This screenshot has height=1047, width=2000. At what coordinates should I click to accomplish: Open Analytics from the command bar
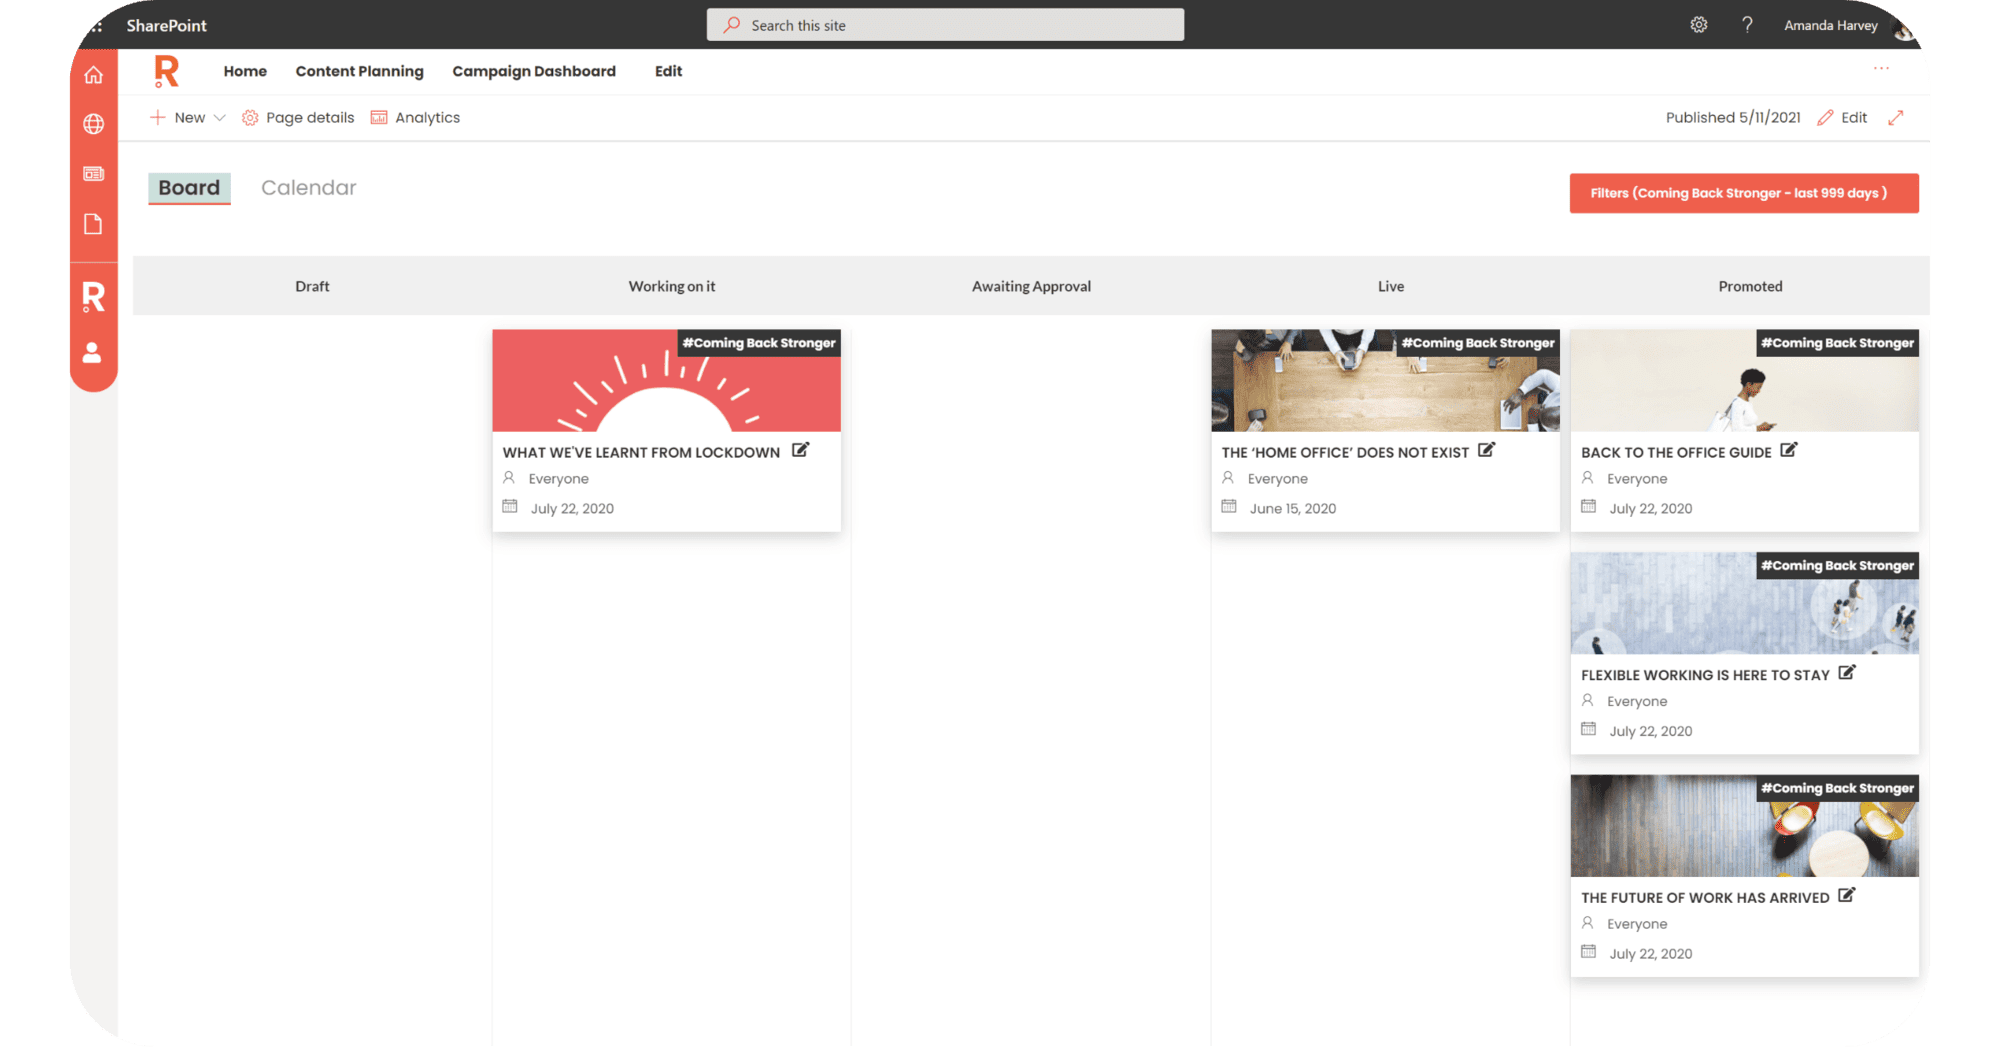pos(415,118)
